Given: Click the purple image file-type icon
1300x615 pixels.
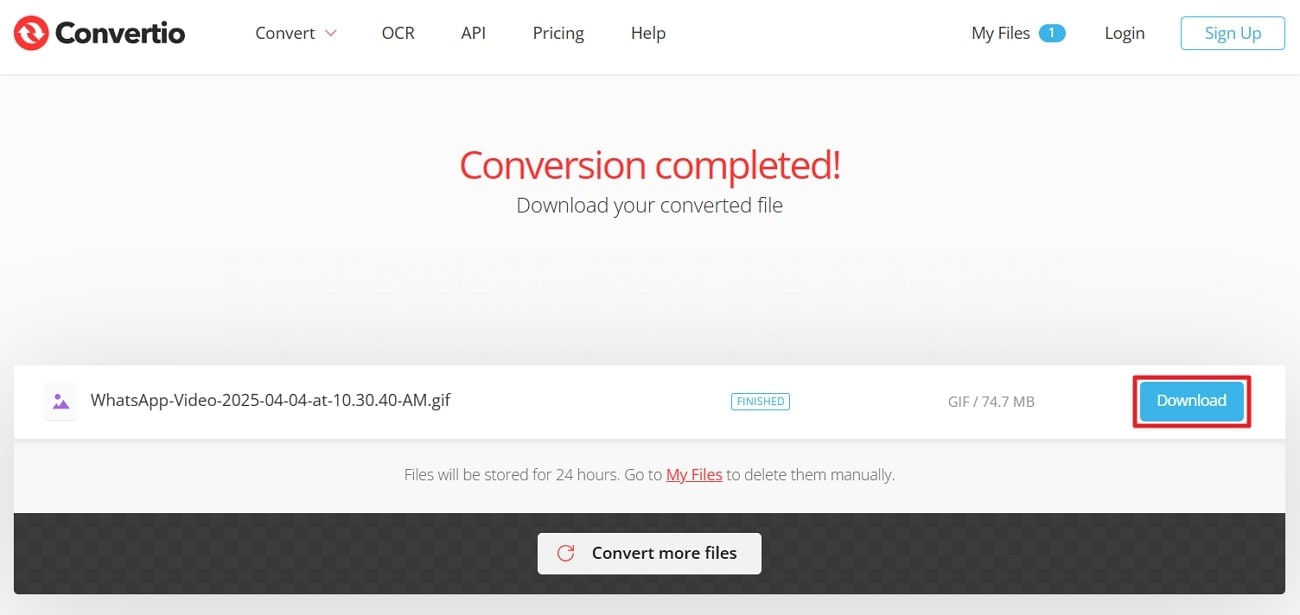Looking at the screenshot, I should [x=61, y=401].
